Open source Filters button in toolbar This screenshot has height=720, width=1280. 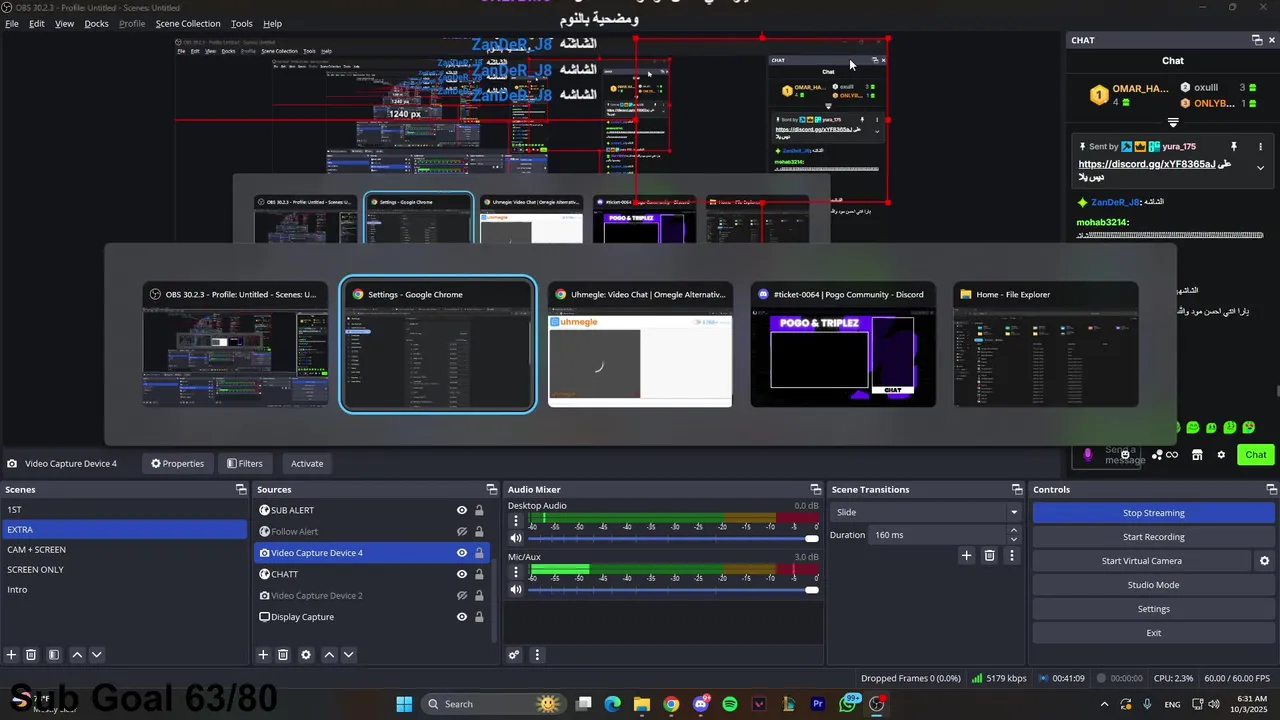click(x=245, y=463)
